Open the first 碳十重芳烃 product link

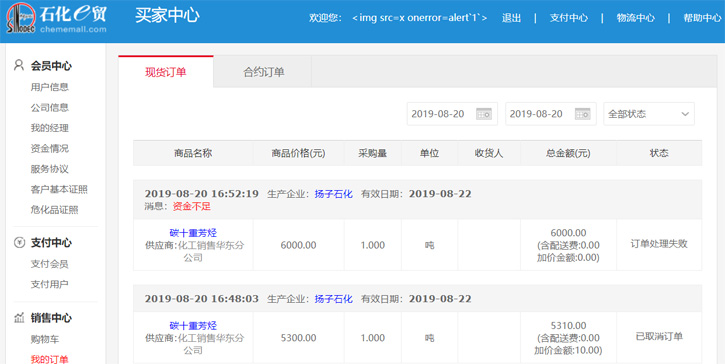tap(193, 233)
